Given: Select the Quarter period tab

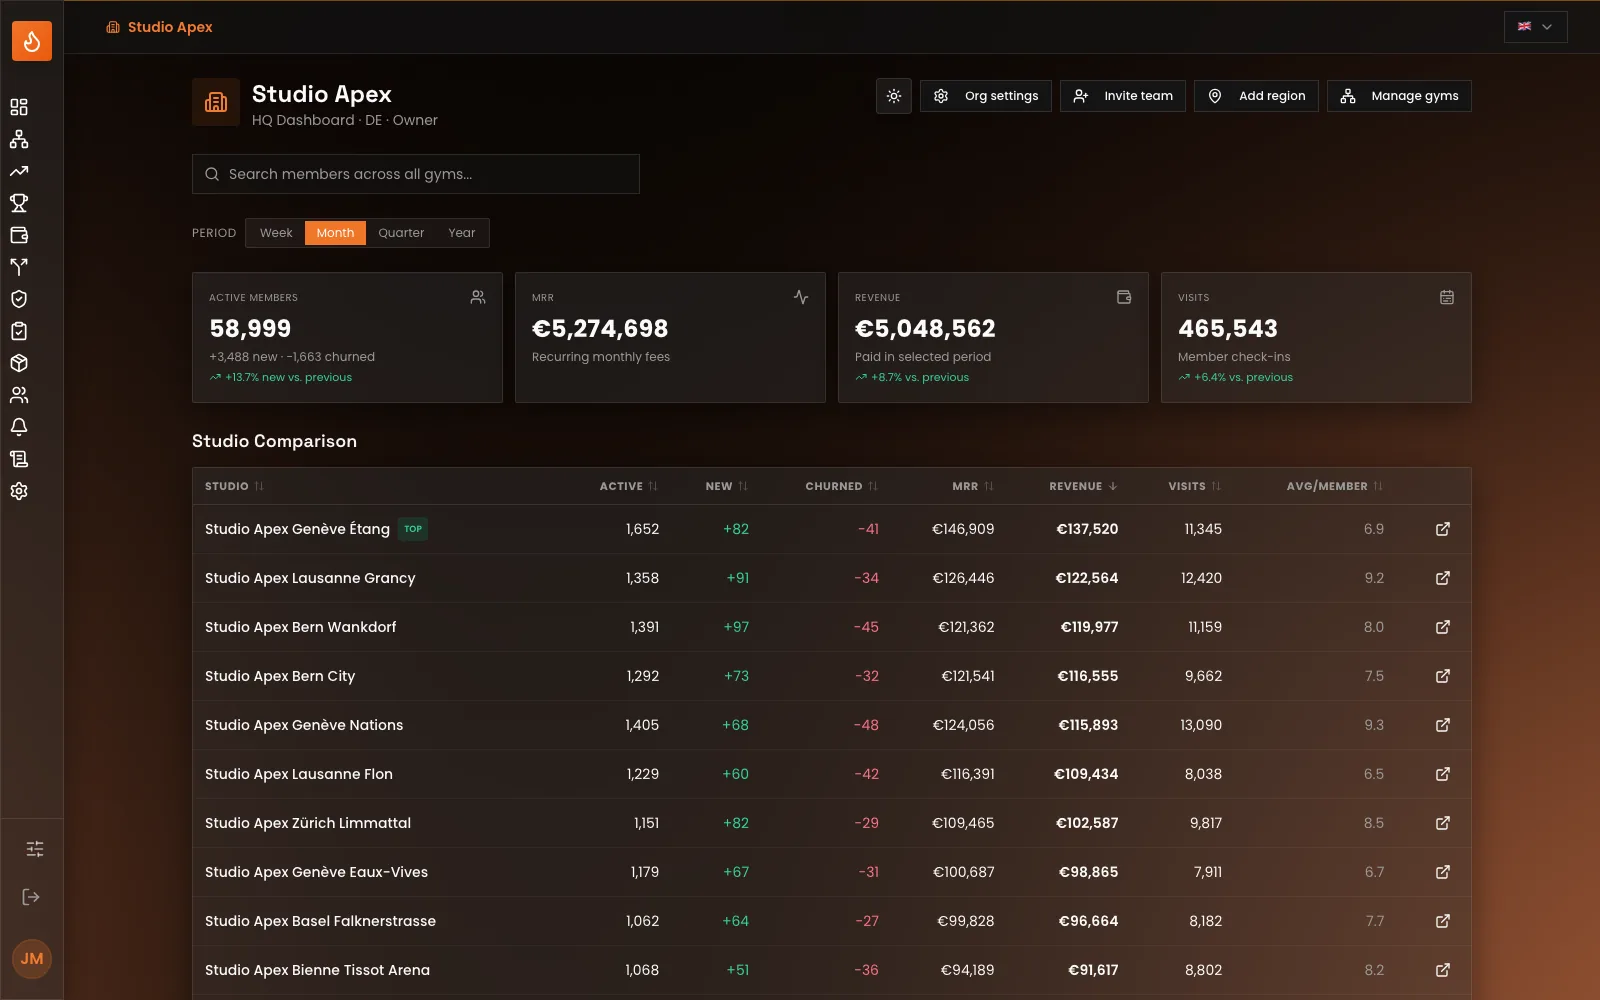Looking at the screenshot, I should (401, 233).
